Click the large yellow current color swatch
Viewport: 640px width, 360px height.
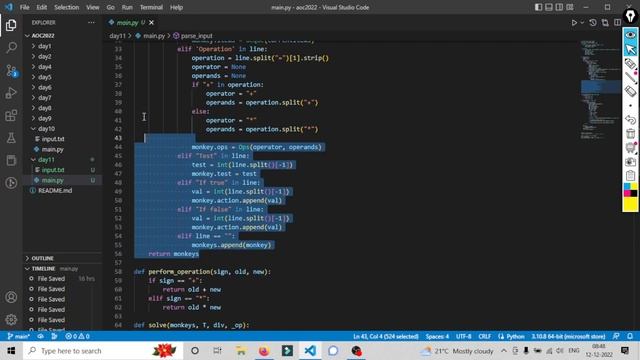(631, 204)
